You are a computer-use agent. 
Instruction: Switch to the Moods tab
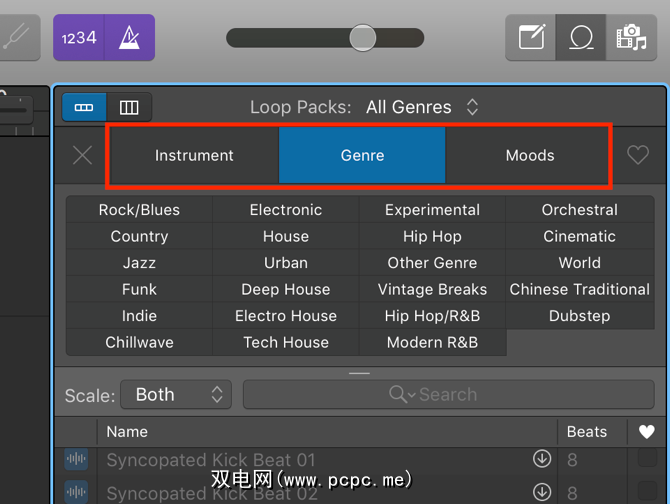click(x=529, y=155)
